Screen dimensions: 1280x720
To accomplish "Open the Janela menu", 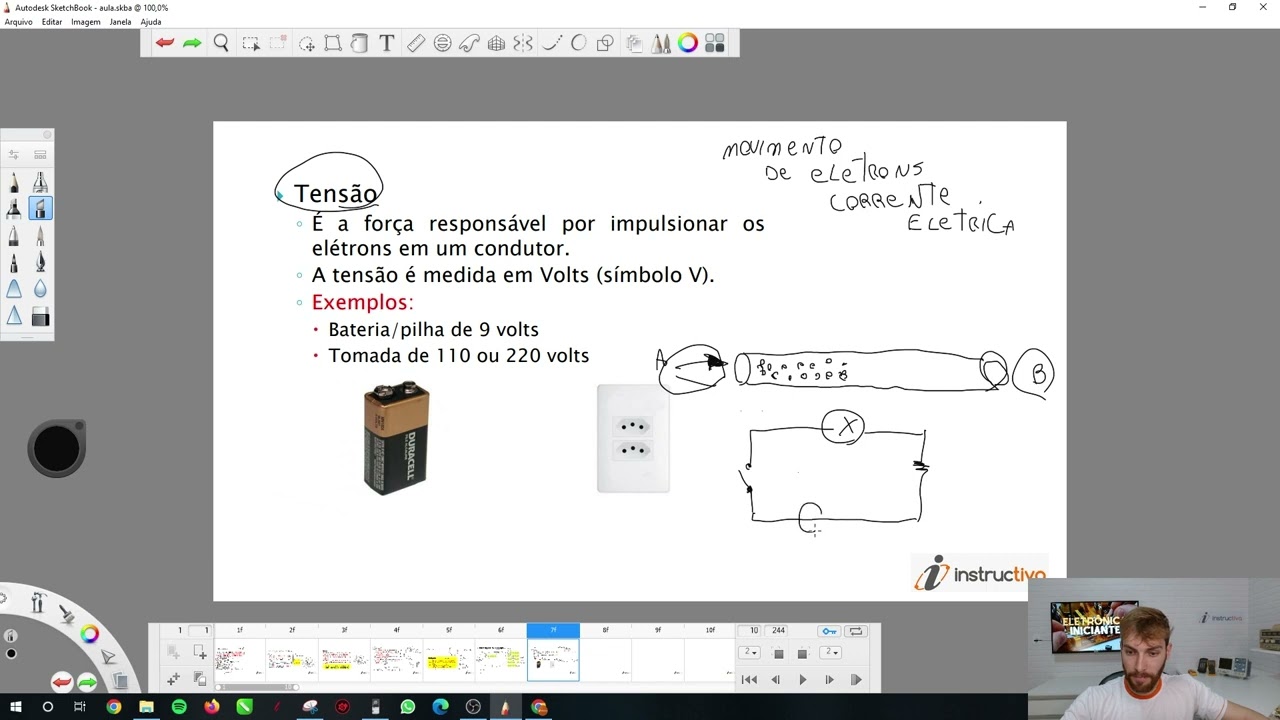I will [x=120, y=22].
